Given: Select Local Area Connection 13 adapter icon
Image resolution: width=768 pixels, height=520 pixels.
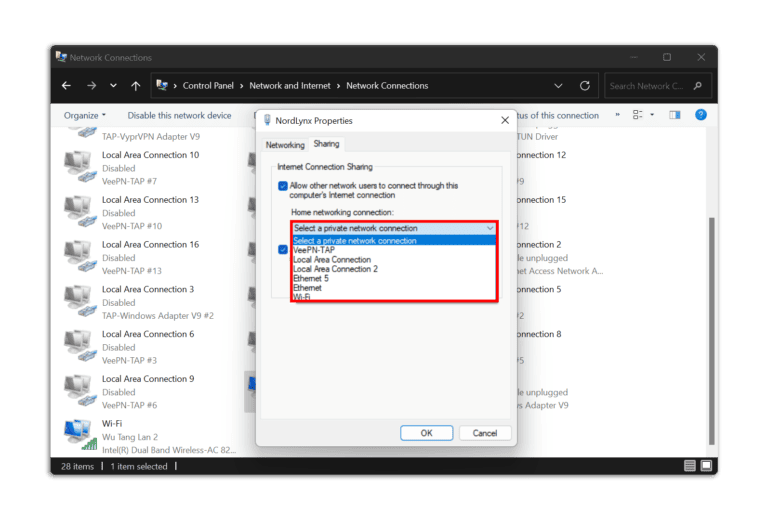Looking at the screenshot, I should 79,211.
